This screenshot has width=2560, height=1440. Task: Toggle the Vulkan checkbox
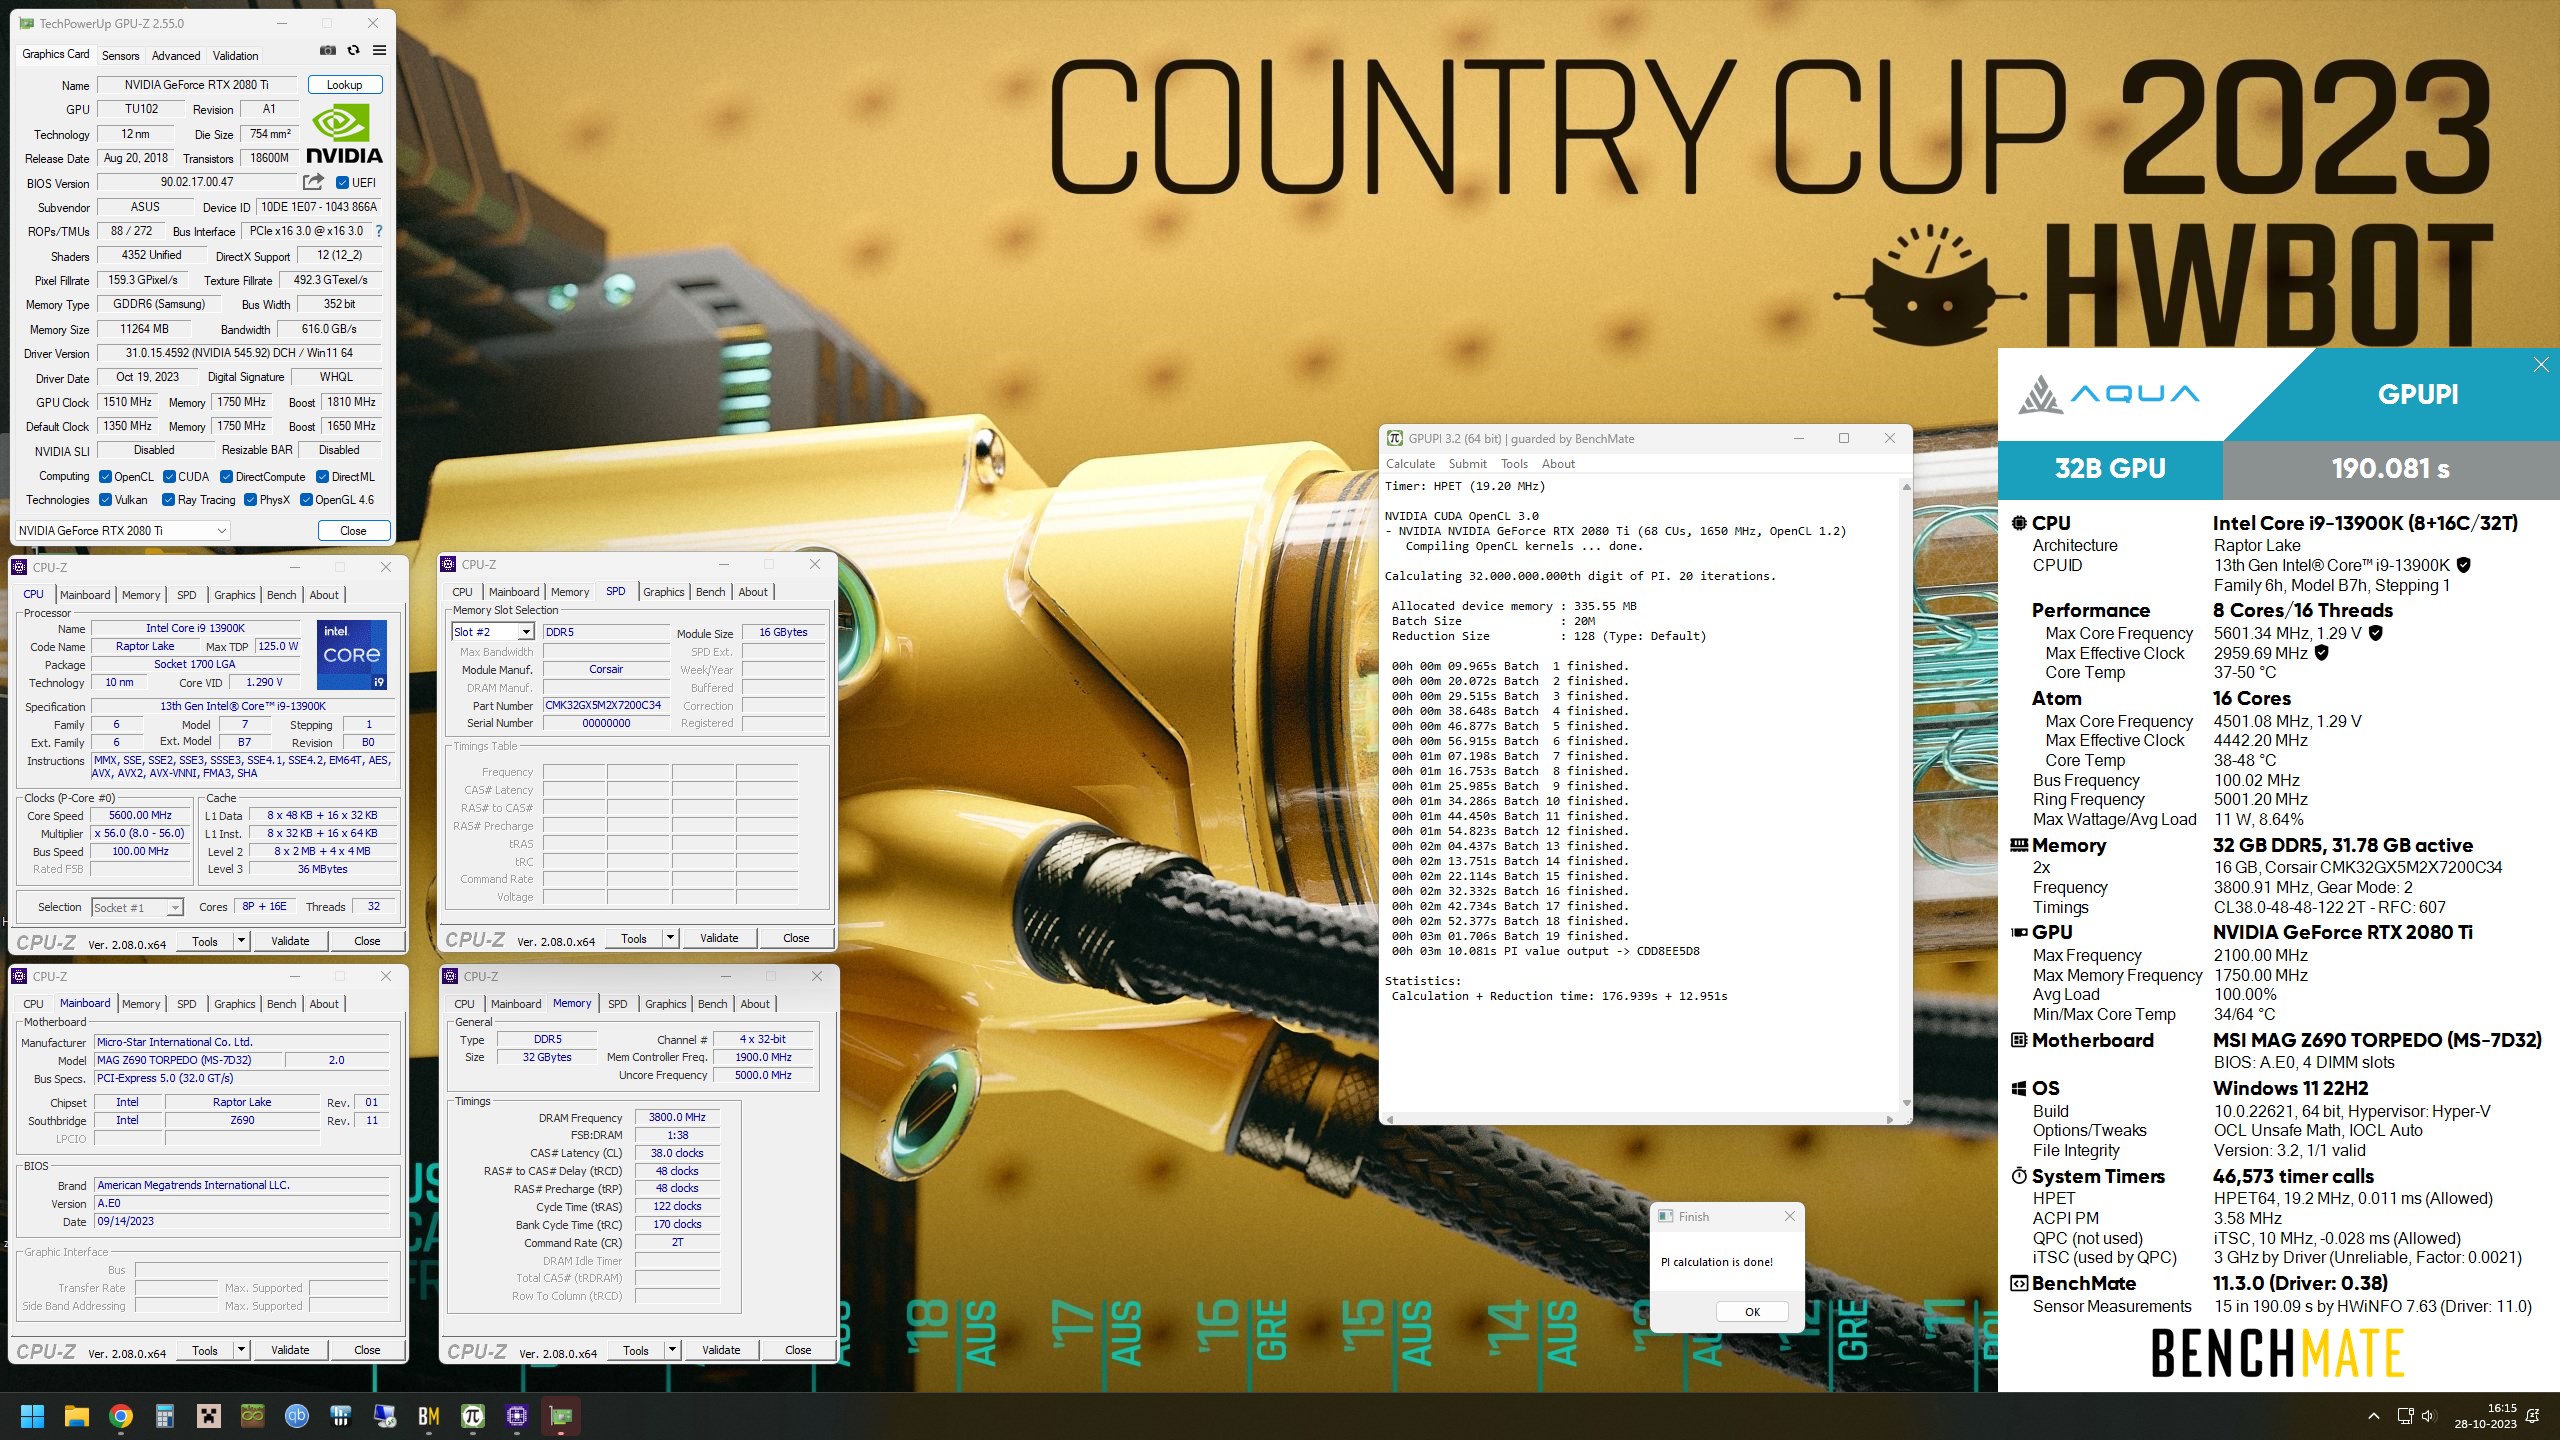pos(105,500)
